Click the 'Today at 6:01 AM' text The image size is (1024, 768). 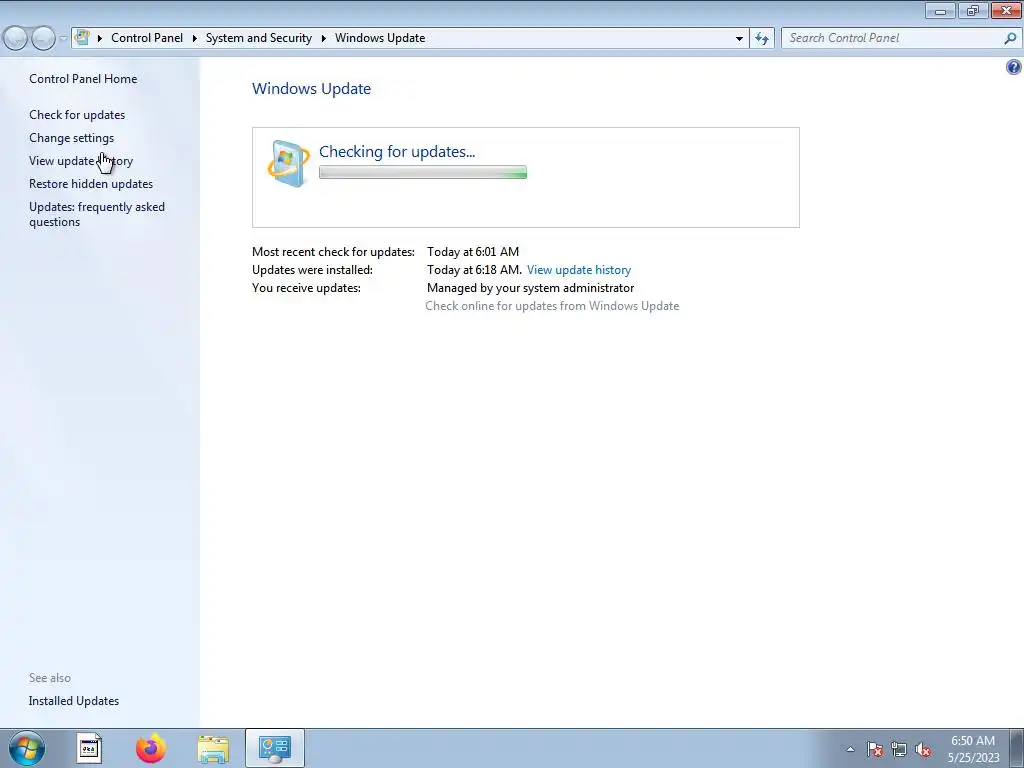[473, 251]
